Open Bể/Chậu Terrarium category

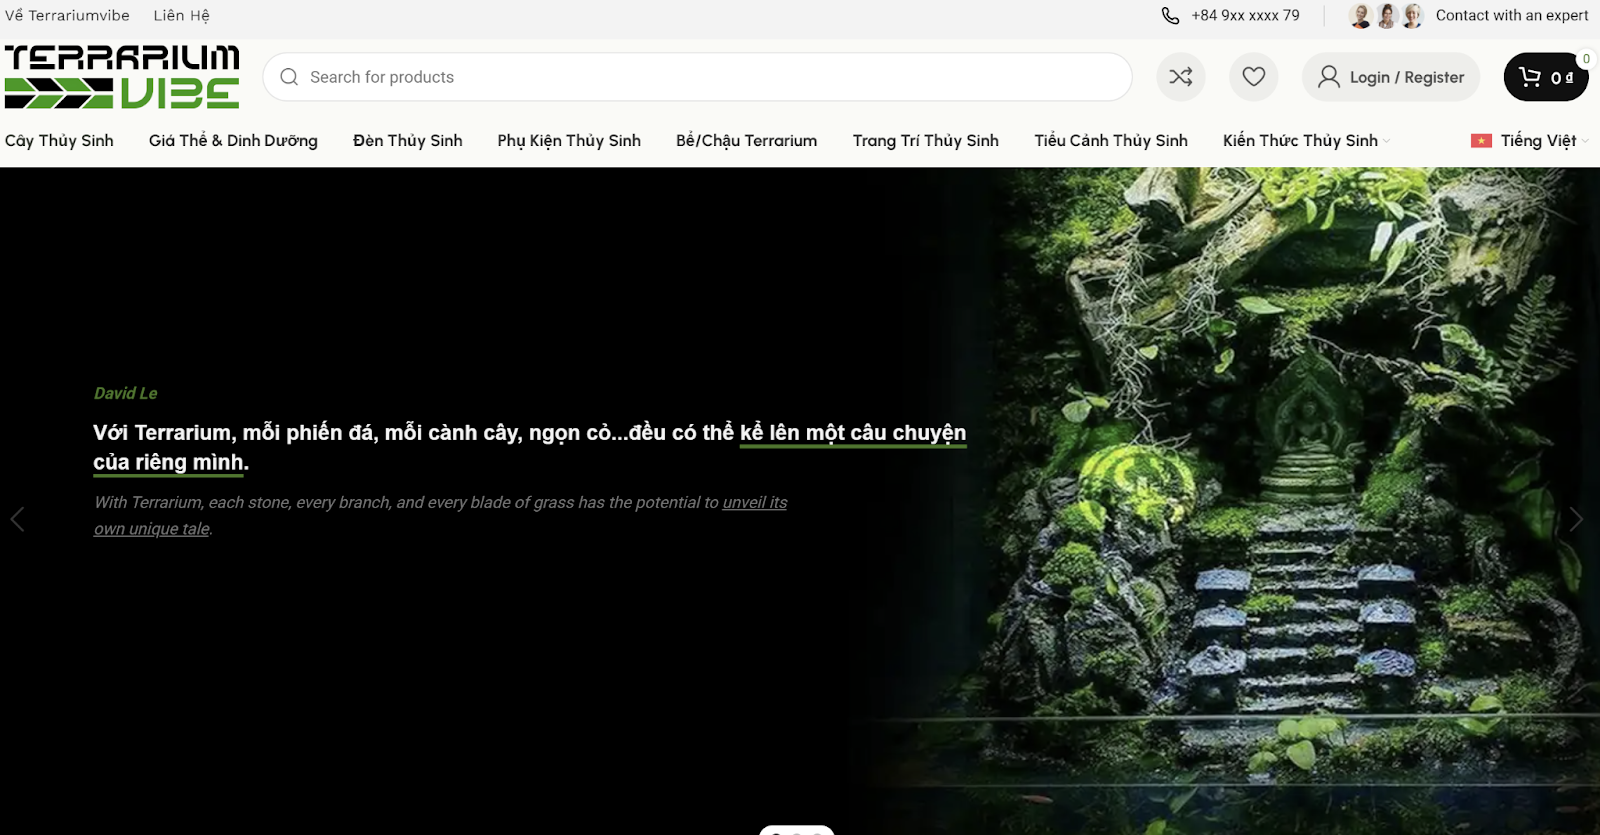pyautogui.click(x=746, y=141)
